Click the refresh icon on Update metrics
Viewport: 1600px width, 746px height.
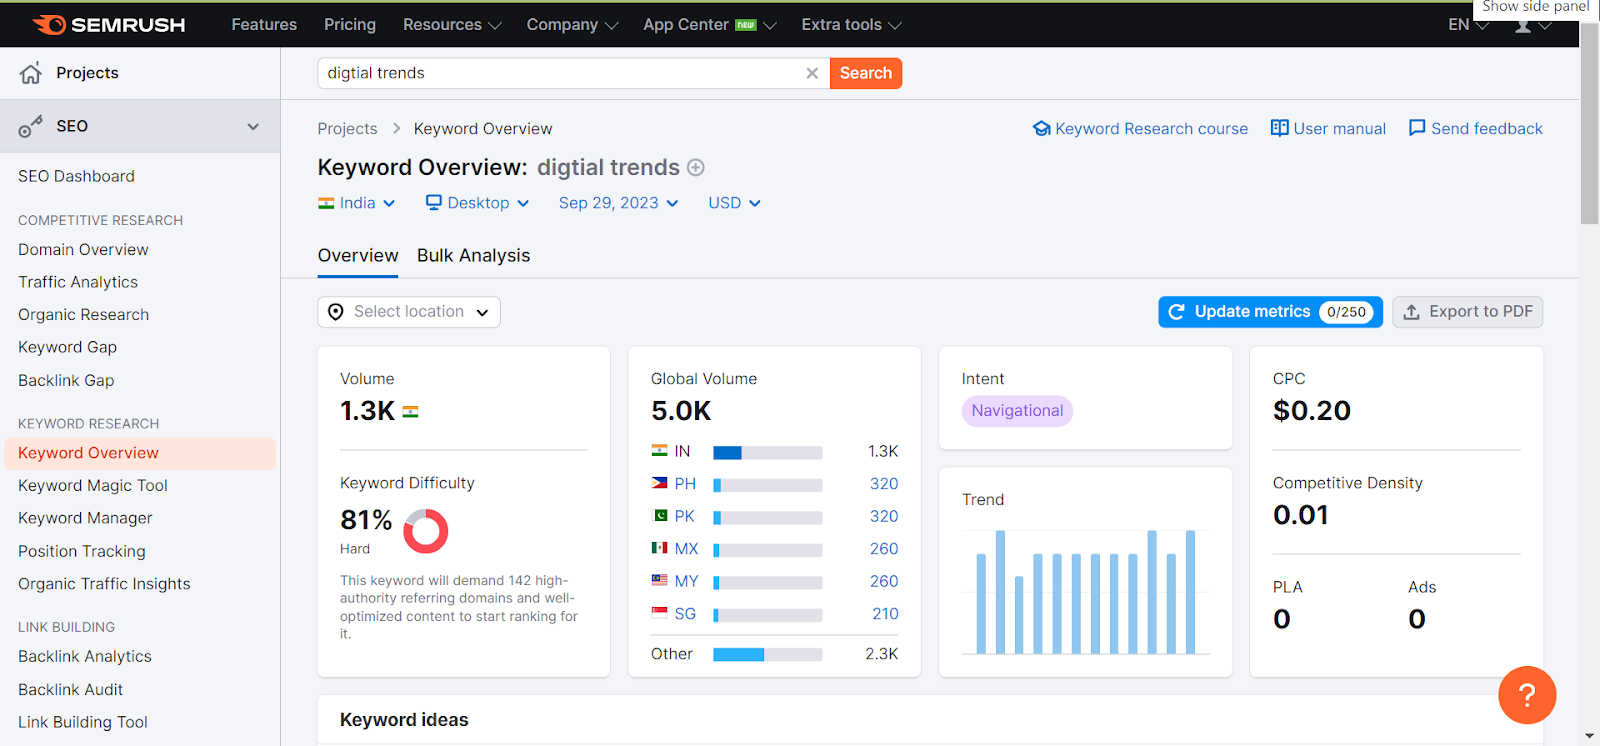tap(1177, 312)
